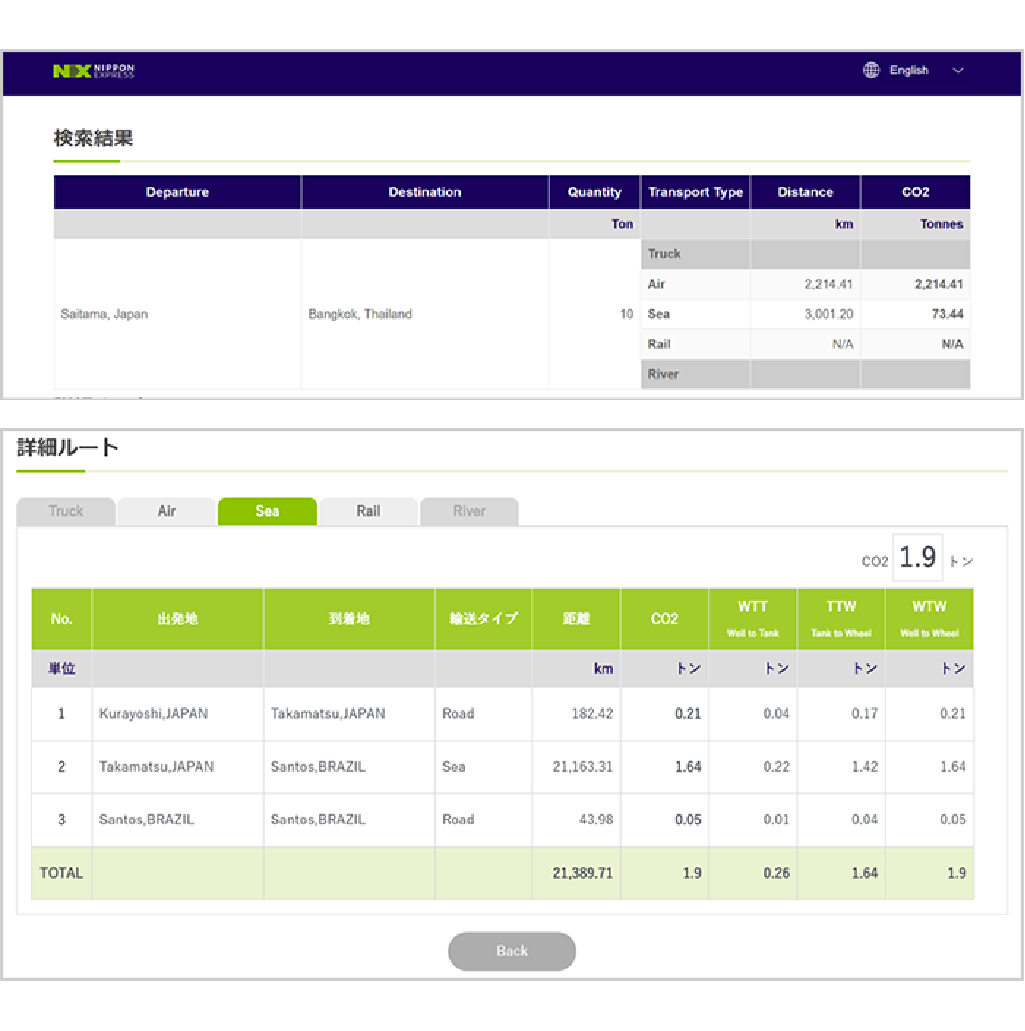This screenshot has width=1025, height=1031.
Task: Select the total distance 21,389.71
Action: (x=583, y=873)
